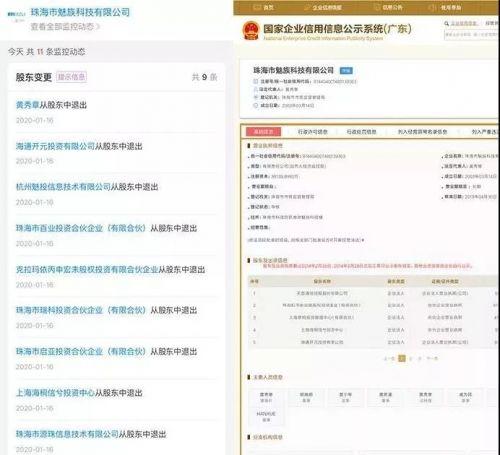Open 珠海市源珠信息技术有限公司 link
This screenshot has height=455, width=500.
67,434
